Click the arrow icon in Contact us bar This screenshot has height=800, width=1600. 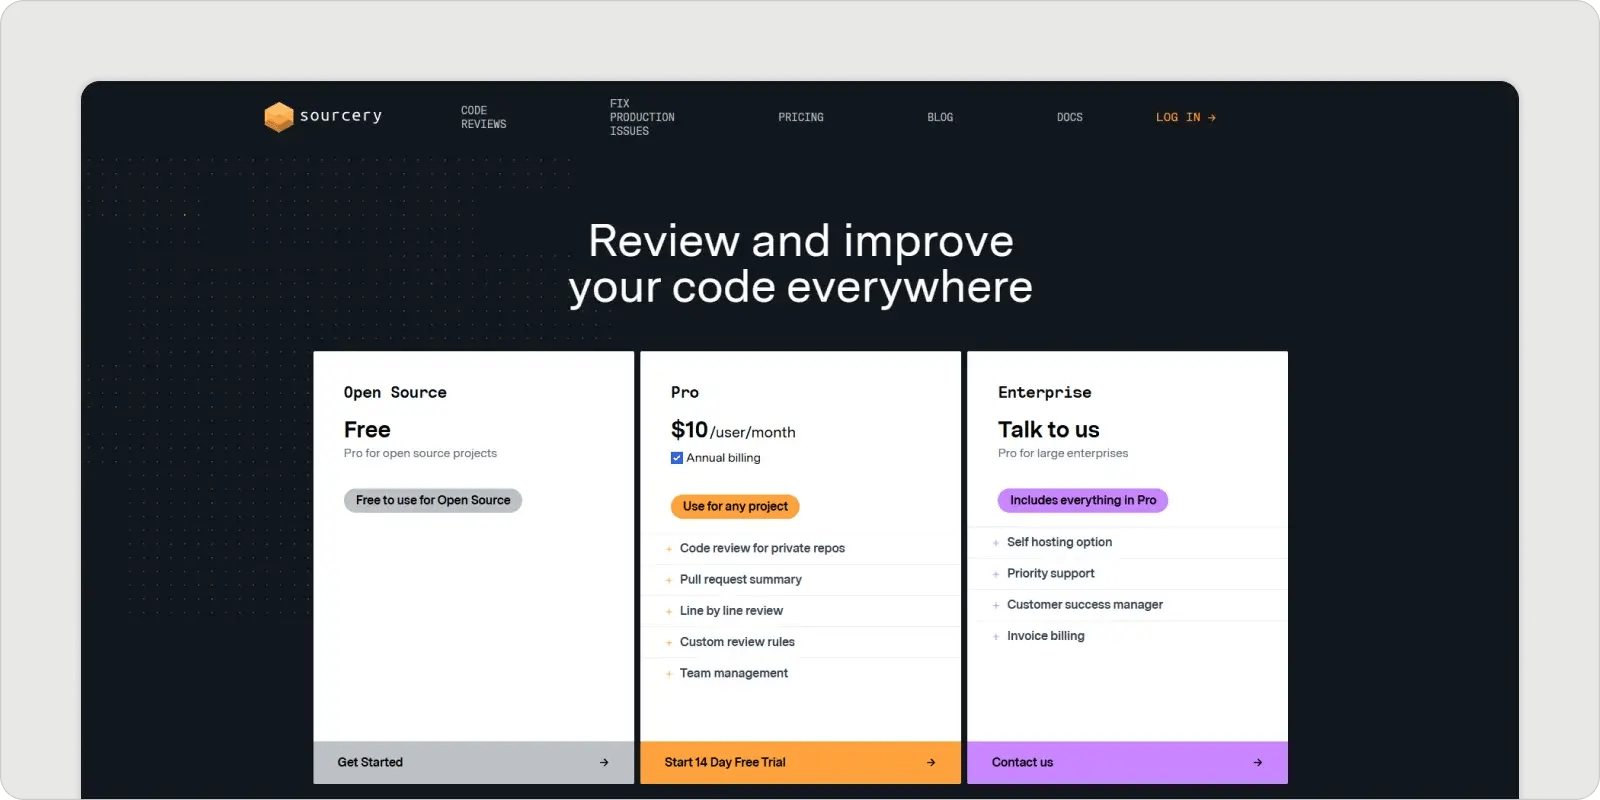coord(1257,763)
